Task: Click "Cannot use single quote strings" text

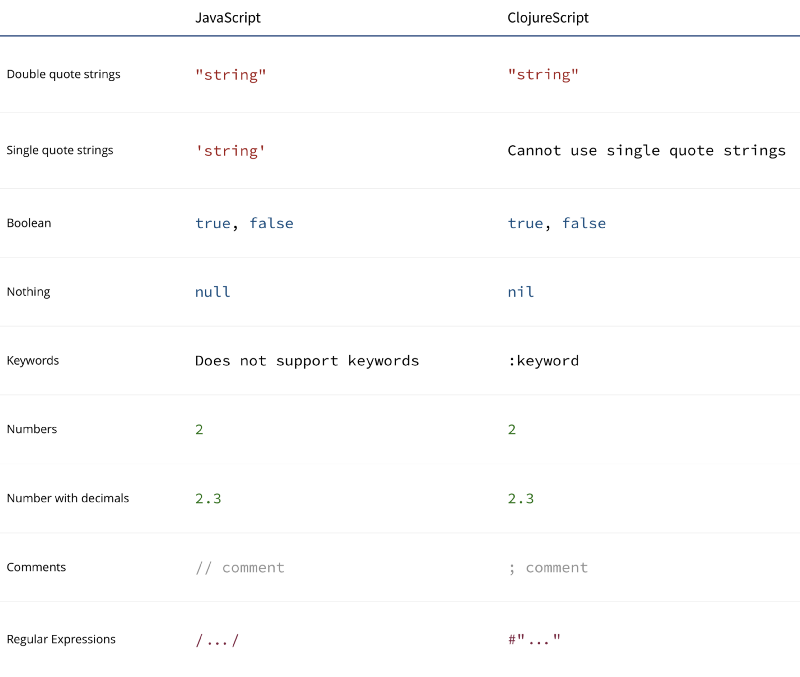Action: pyautogui.click(x=646, y=151)
